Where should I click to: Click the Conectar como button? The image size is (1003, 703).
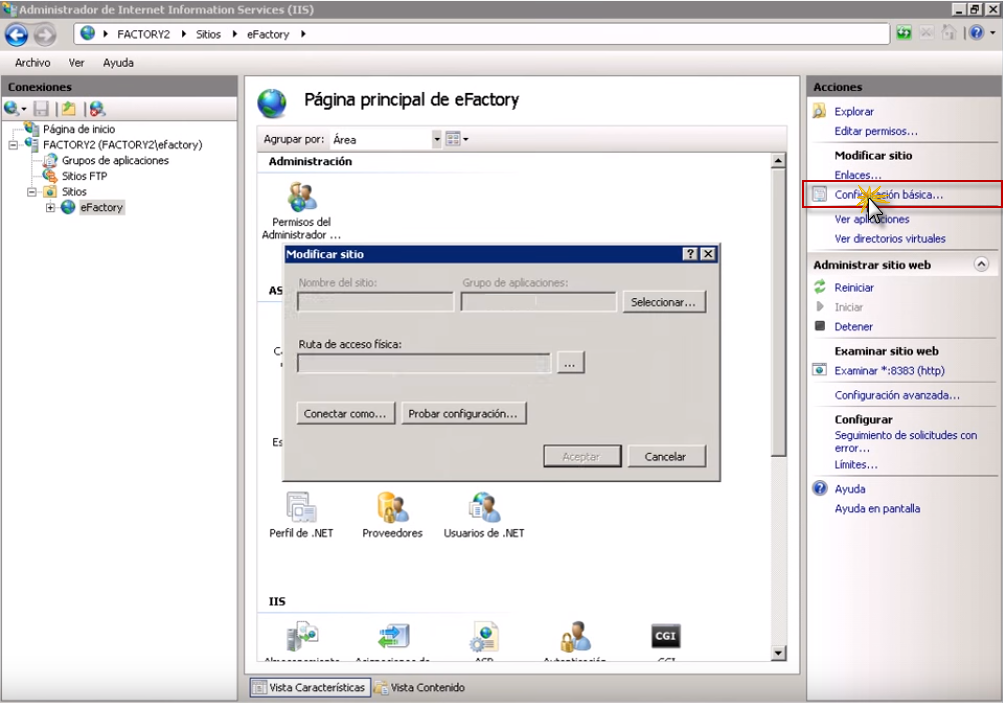click(345, 413)
